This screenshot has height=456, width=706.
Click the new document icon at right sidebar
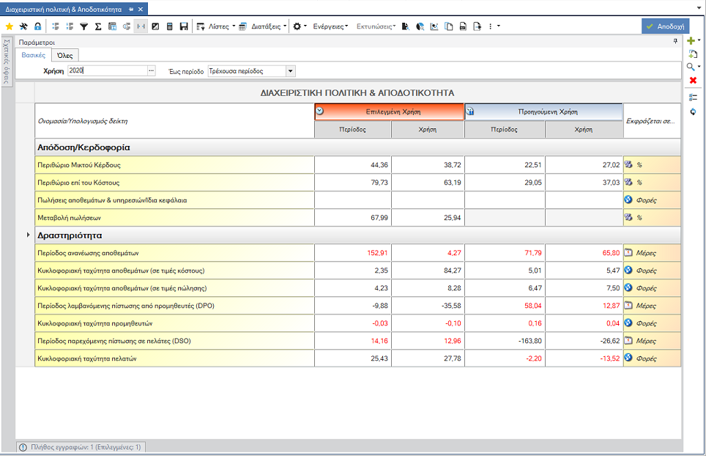693,54
